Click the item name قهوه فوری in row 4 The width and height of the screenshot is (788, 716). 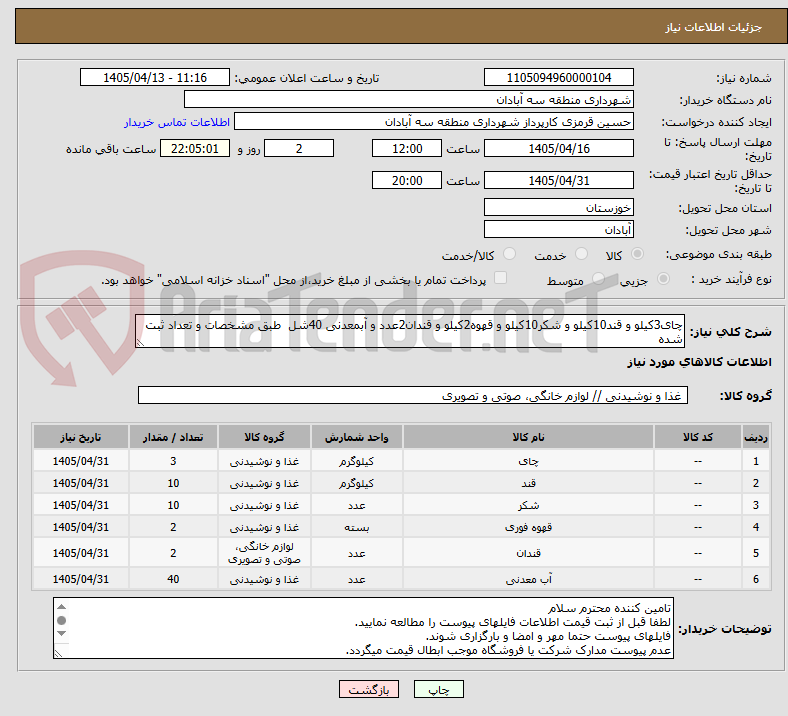(528, 528)
